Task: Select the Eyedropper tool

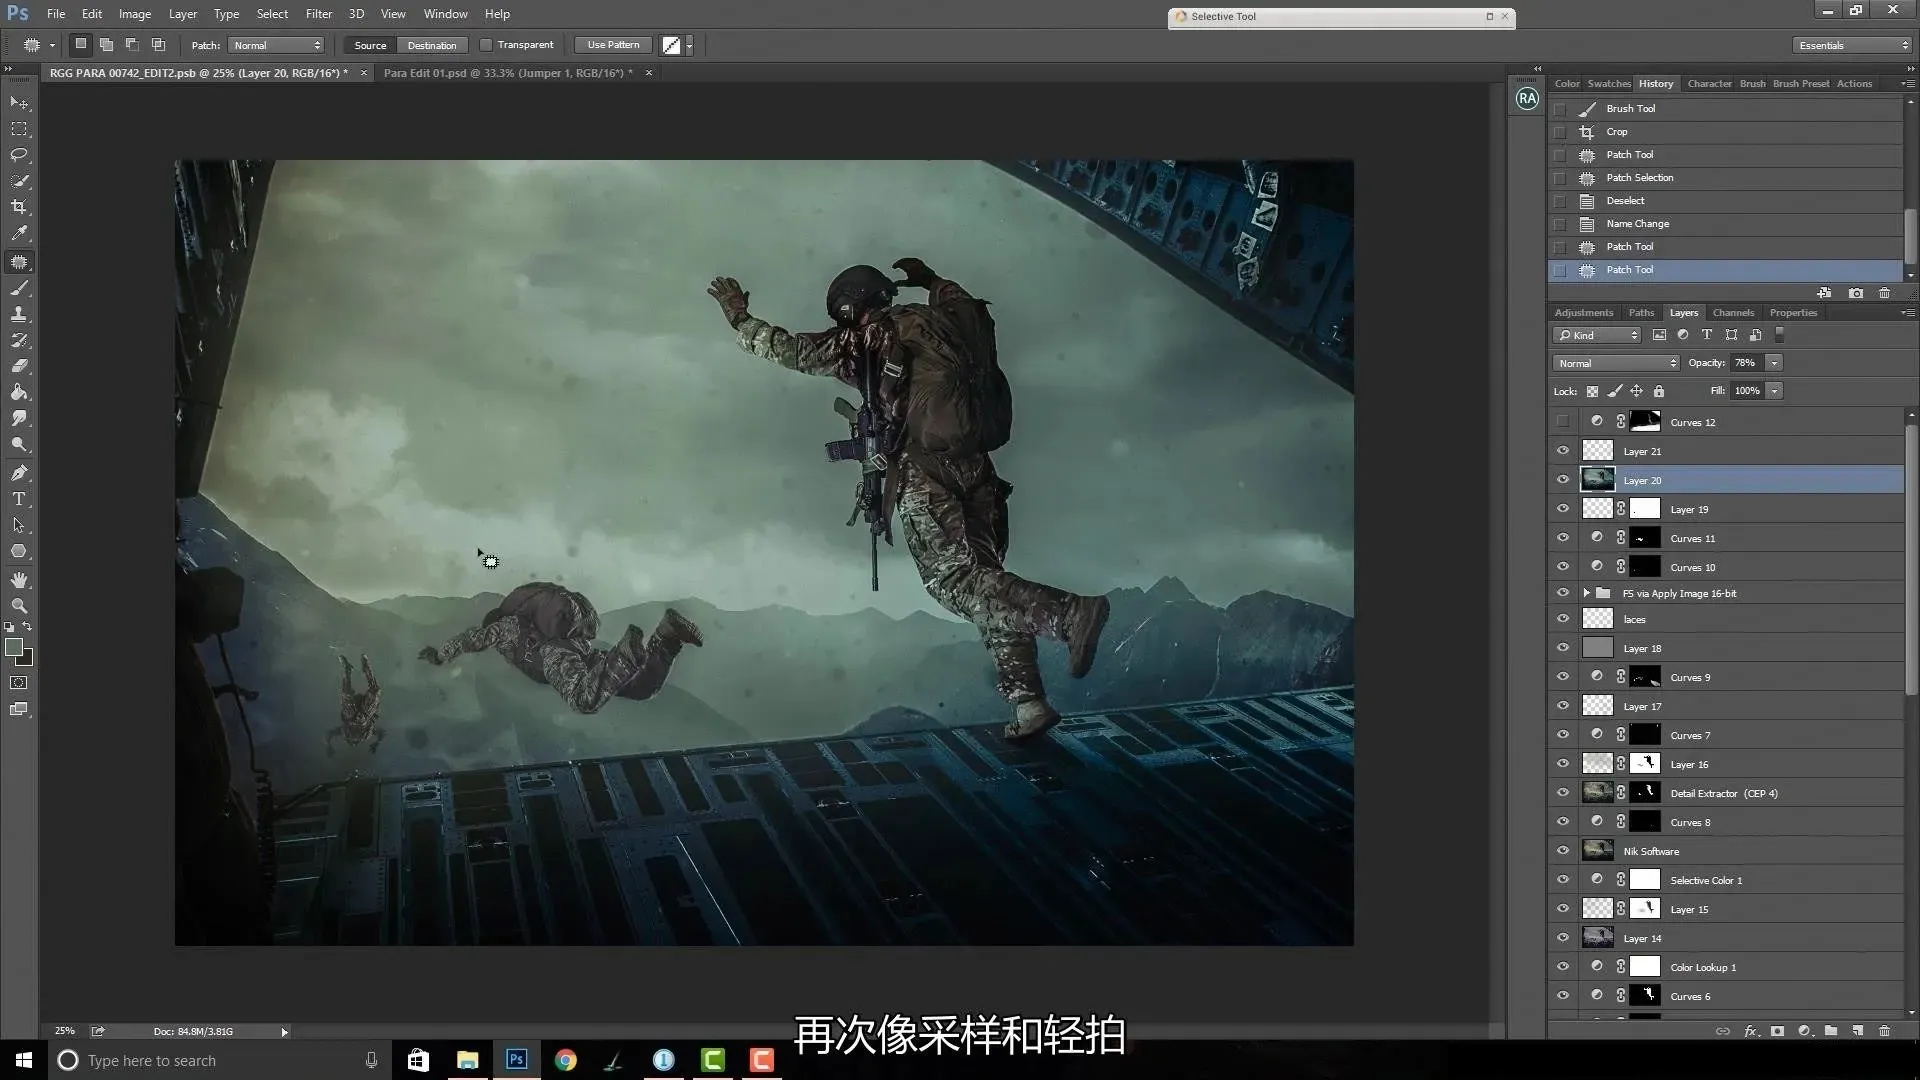Action: 19,233
